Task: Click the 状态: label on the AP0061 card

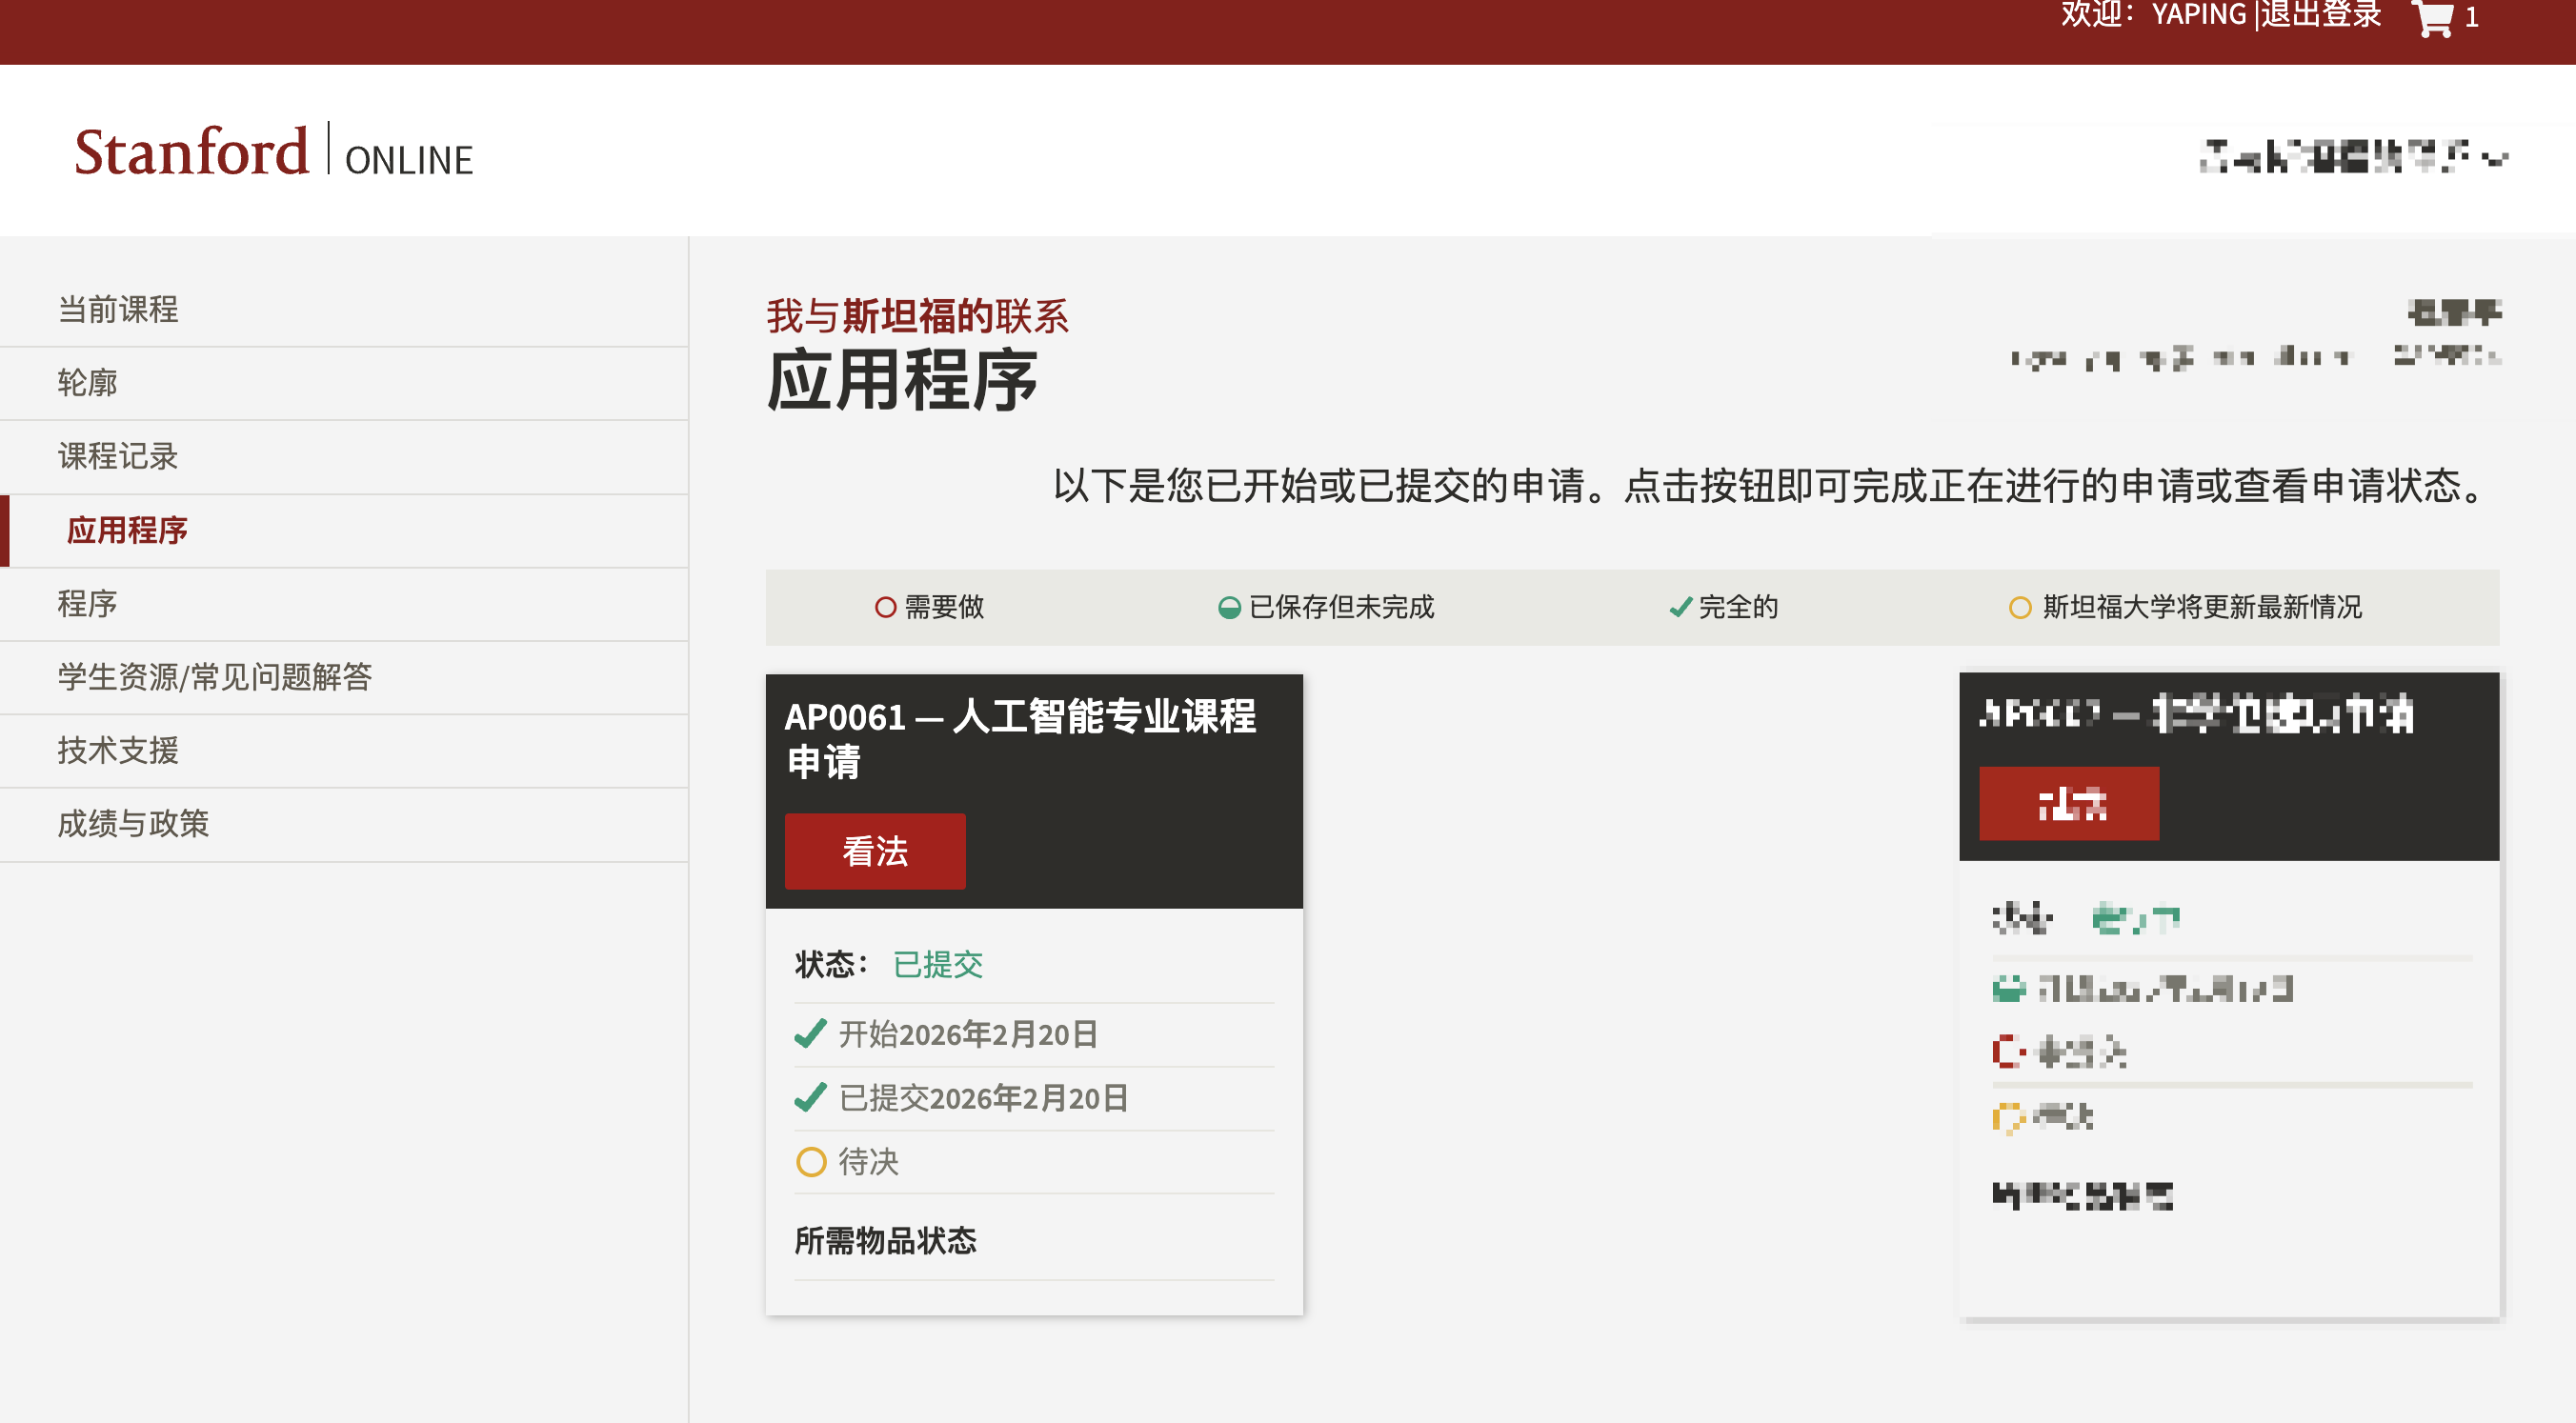Action: coord(831,965)
